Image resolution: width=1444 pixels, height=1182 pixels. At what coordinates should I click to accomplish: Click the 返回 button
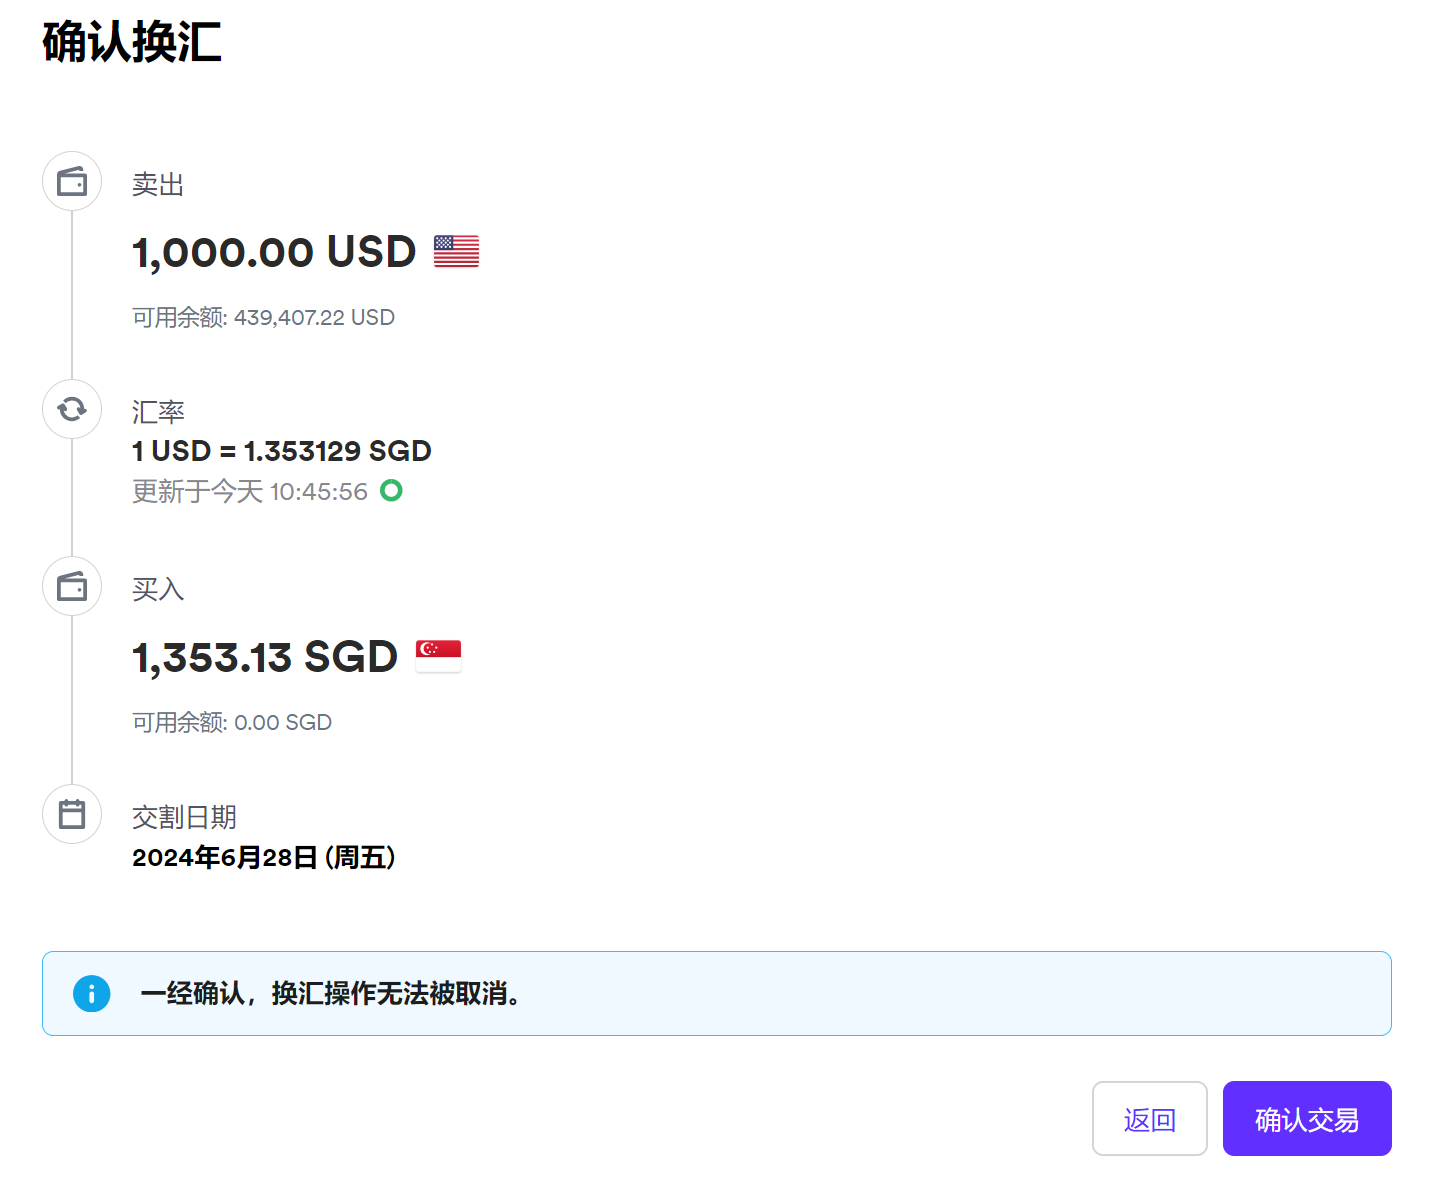click(x=1149, y=1119)
